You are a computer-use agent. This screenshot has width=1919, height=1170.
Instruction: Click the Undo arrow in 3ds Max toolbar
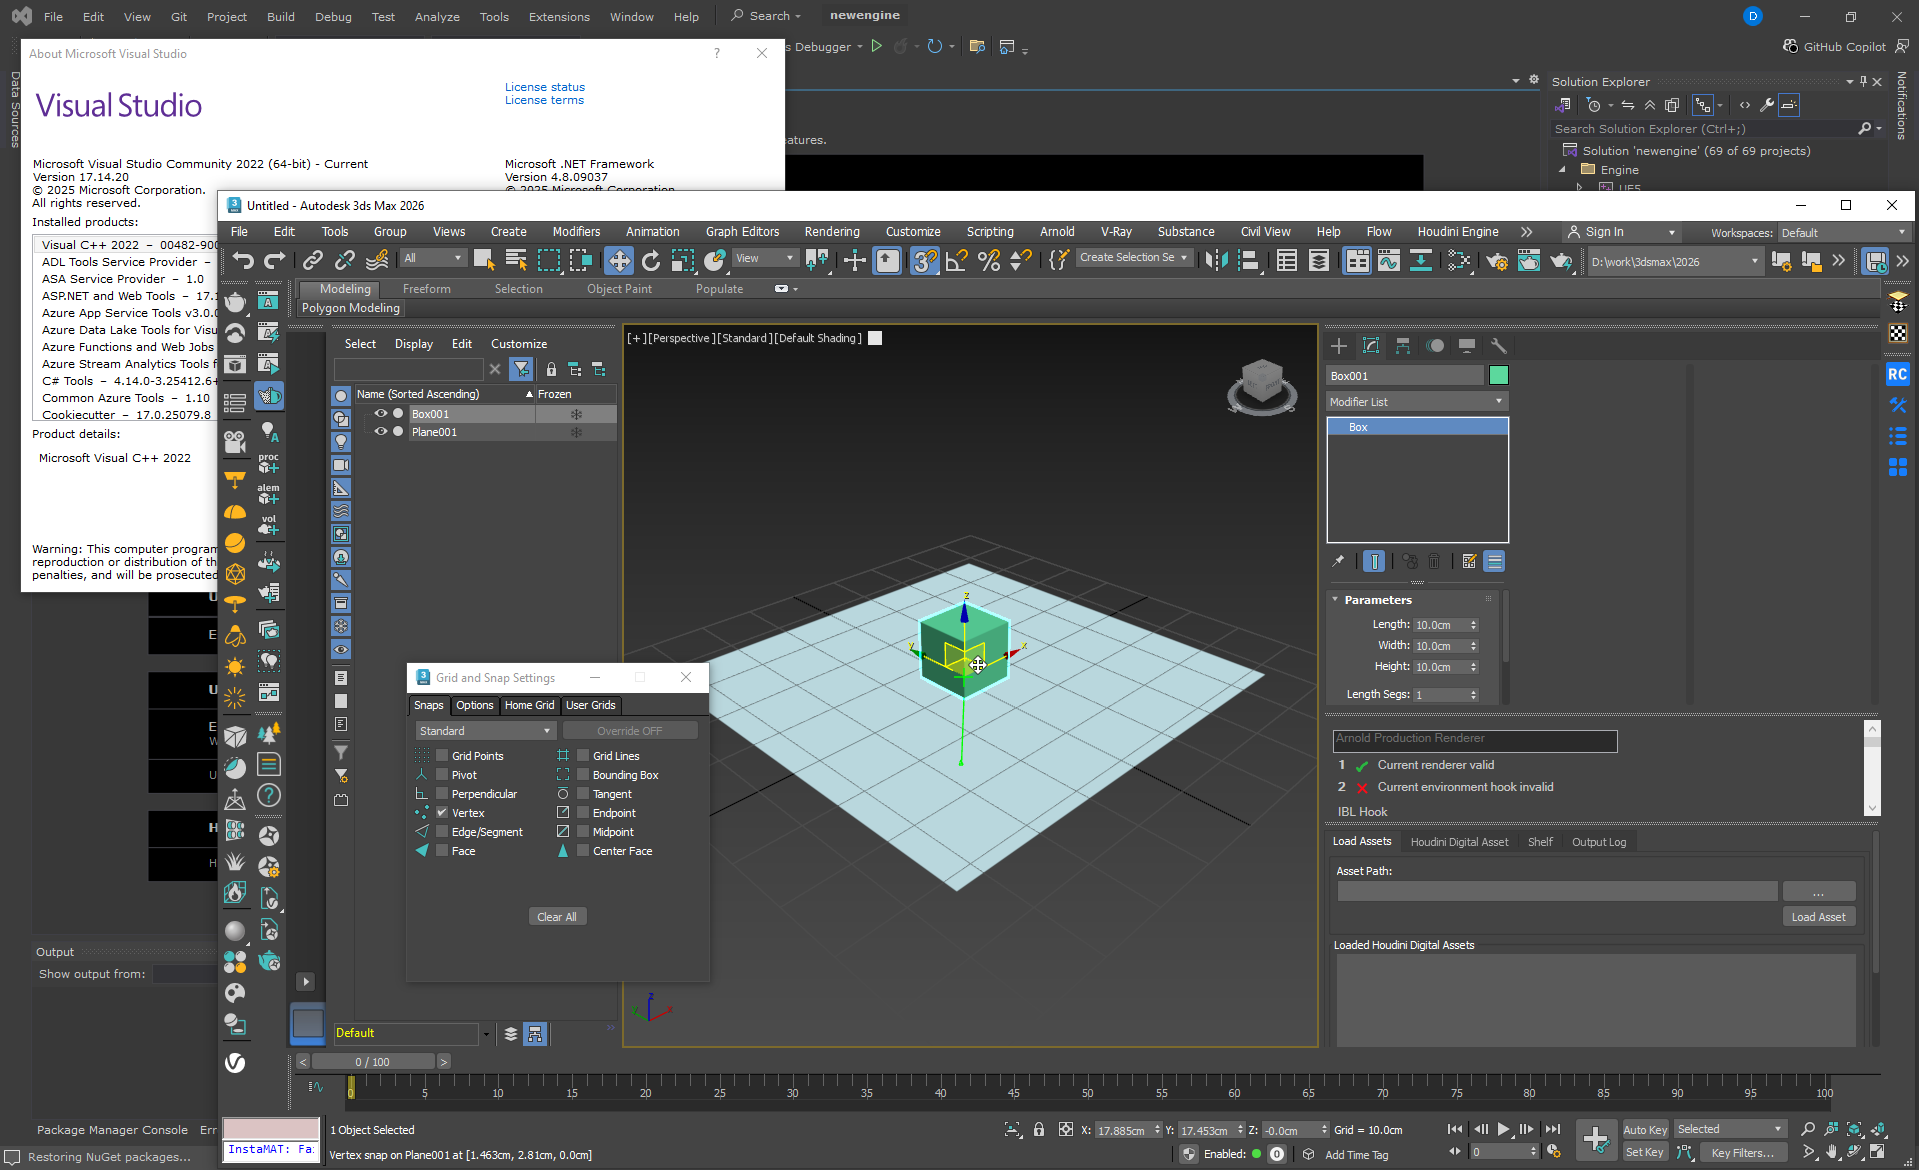pos(242,261)
